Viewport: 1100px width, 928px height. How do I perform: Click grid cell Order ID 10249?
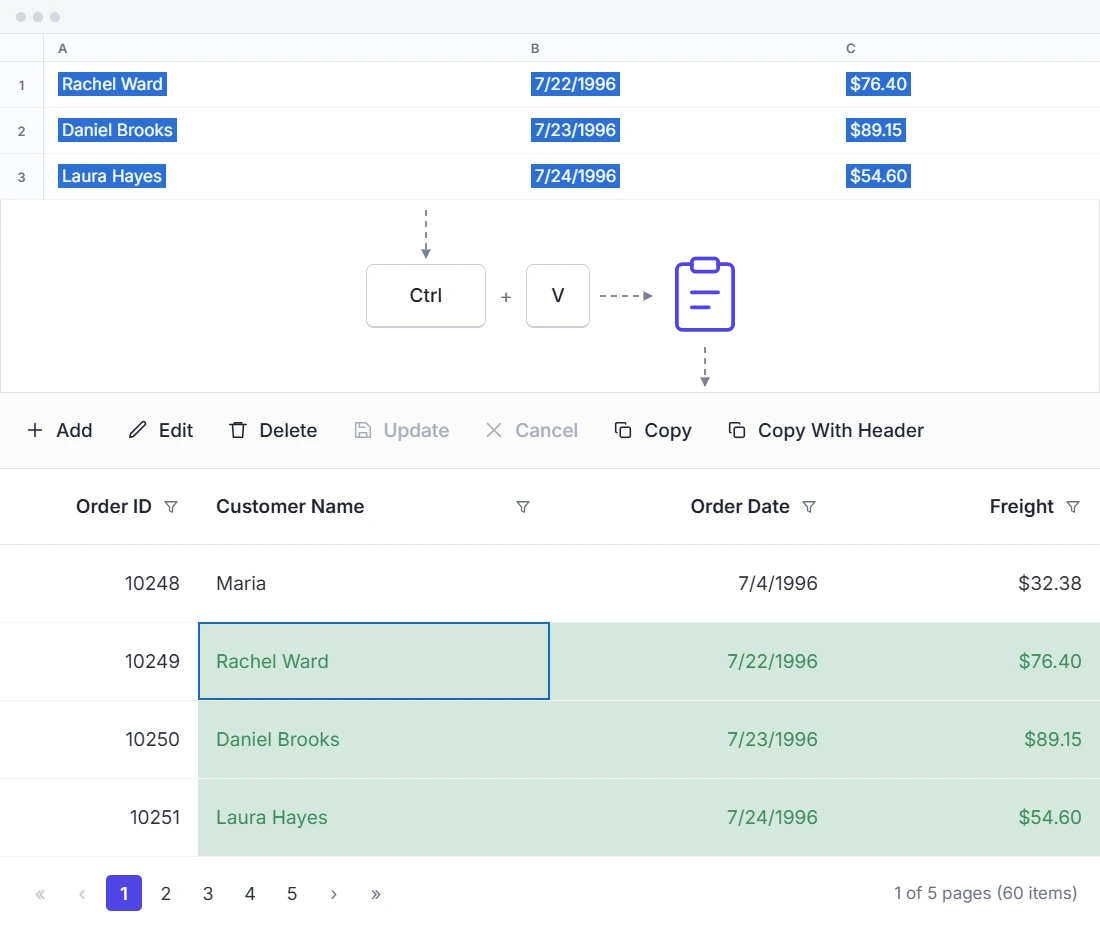point(99,661)
